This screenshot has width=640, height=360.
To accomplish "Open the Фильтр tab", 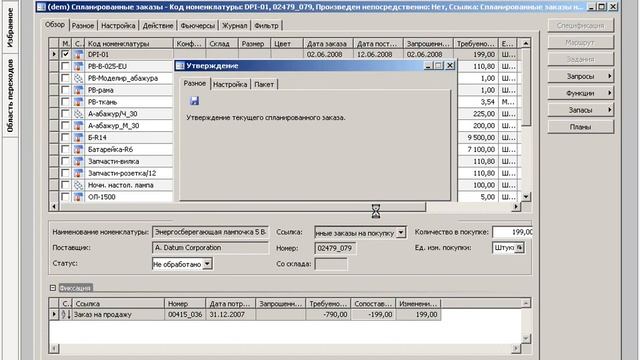I will pyautogui.click(x=266, y=25).
